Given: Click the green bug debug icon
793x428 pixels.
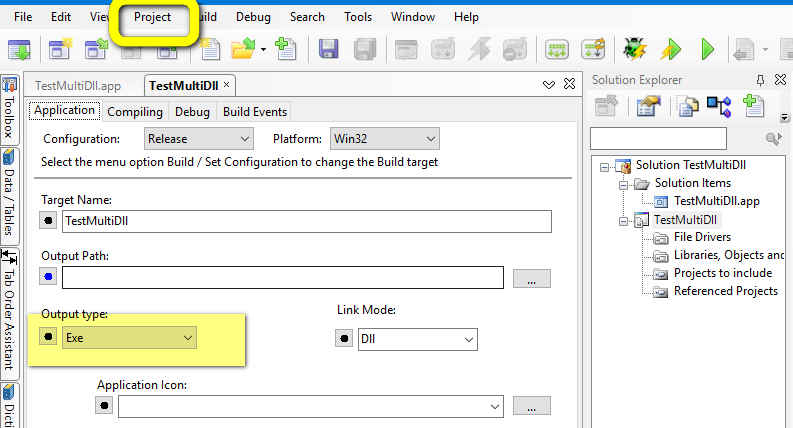Looking at the screenshot, I should 632,49.
